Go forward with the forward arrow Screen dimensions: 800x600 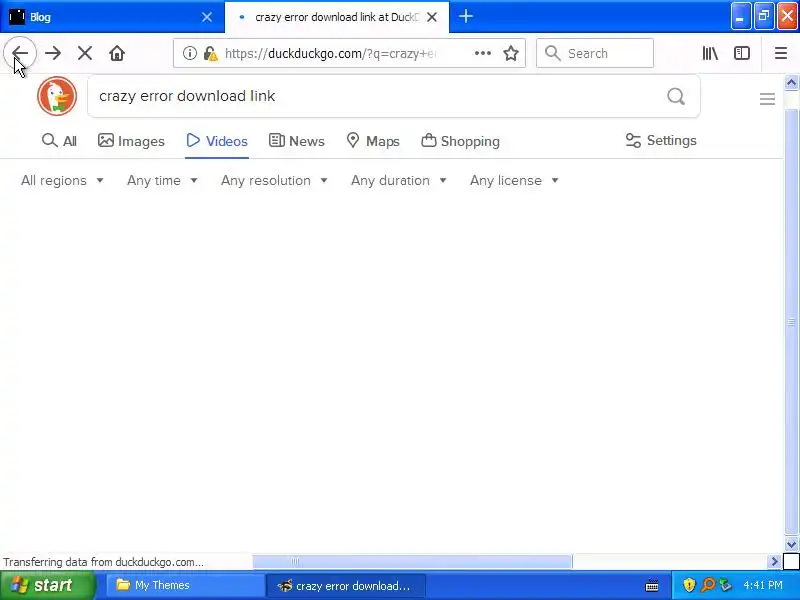coord(53,53)
